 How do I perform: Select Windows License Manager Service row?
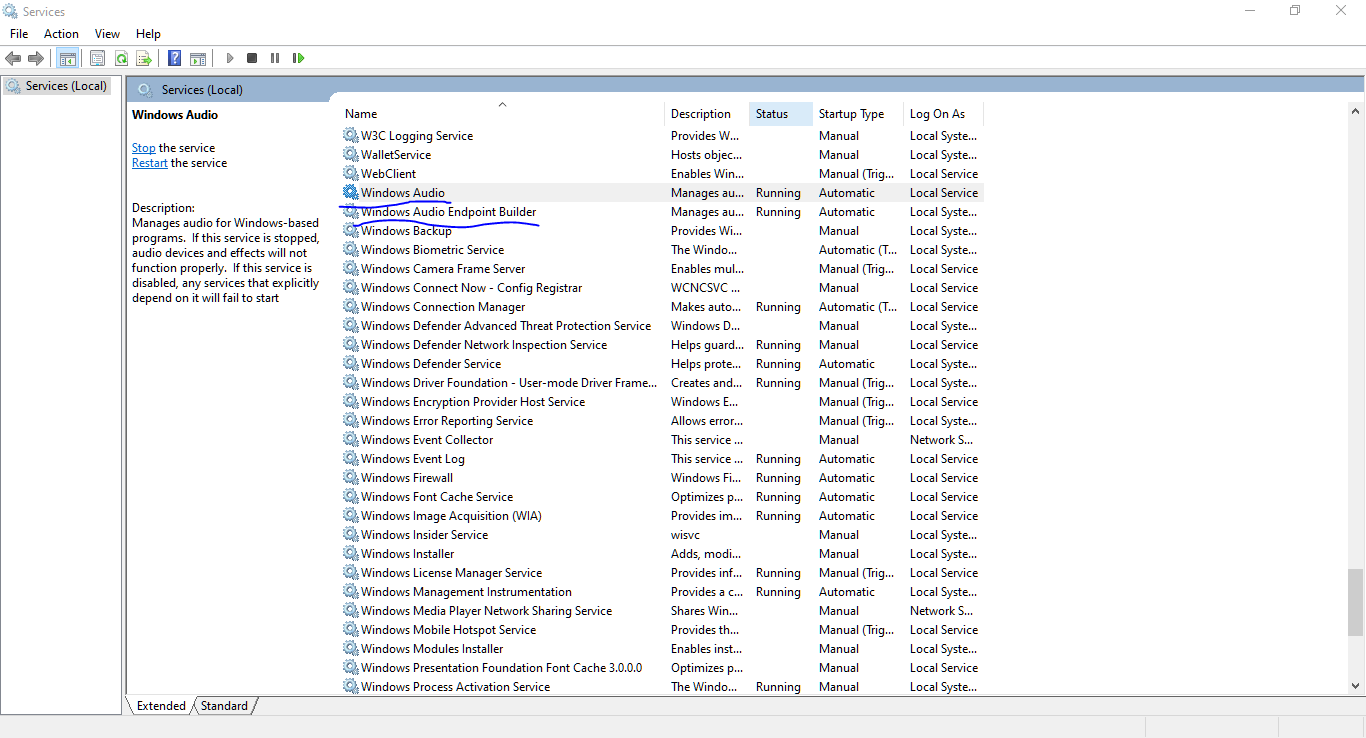pyautogui.click(x=662, y=573)
